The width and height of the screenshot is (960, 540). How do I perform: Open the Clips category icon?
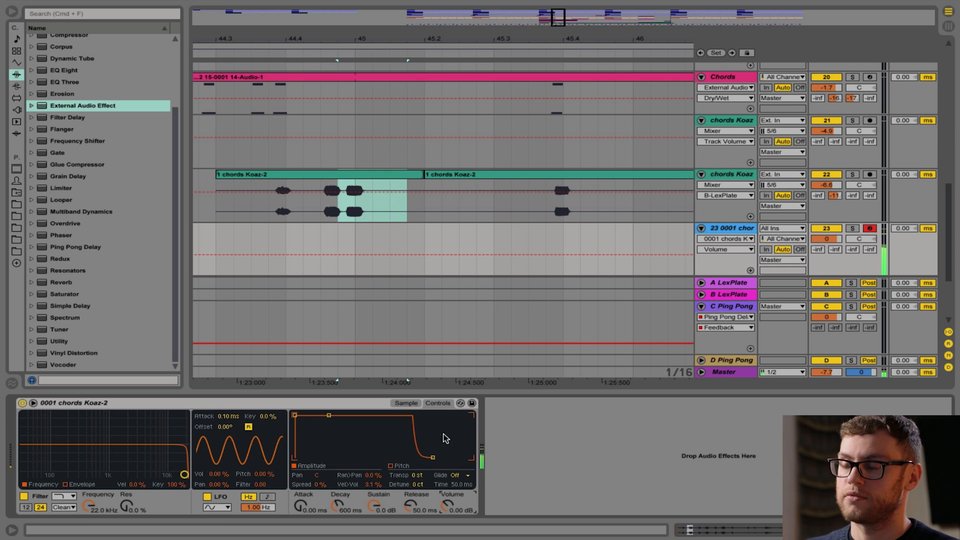click(17, 121)
